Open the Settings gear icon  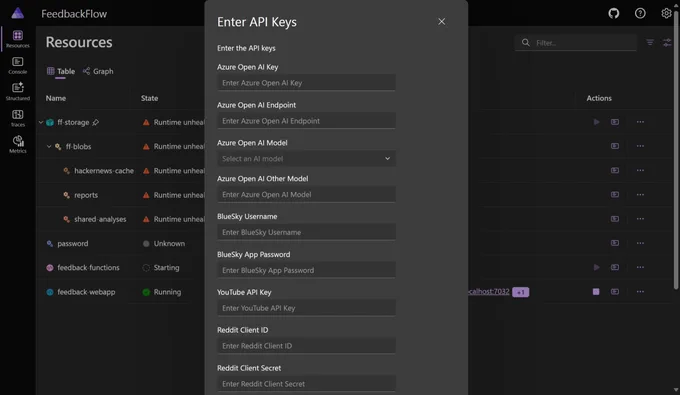point(666,13)
